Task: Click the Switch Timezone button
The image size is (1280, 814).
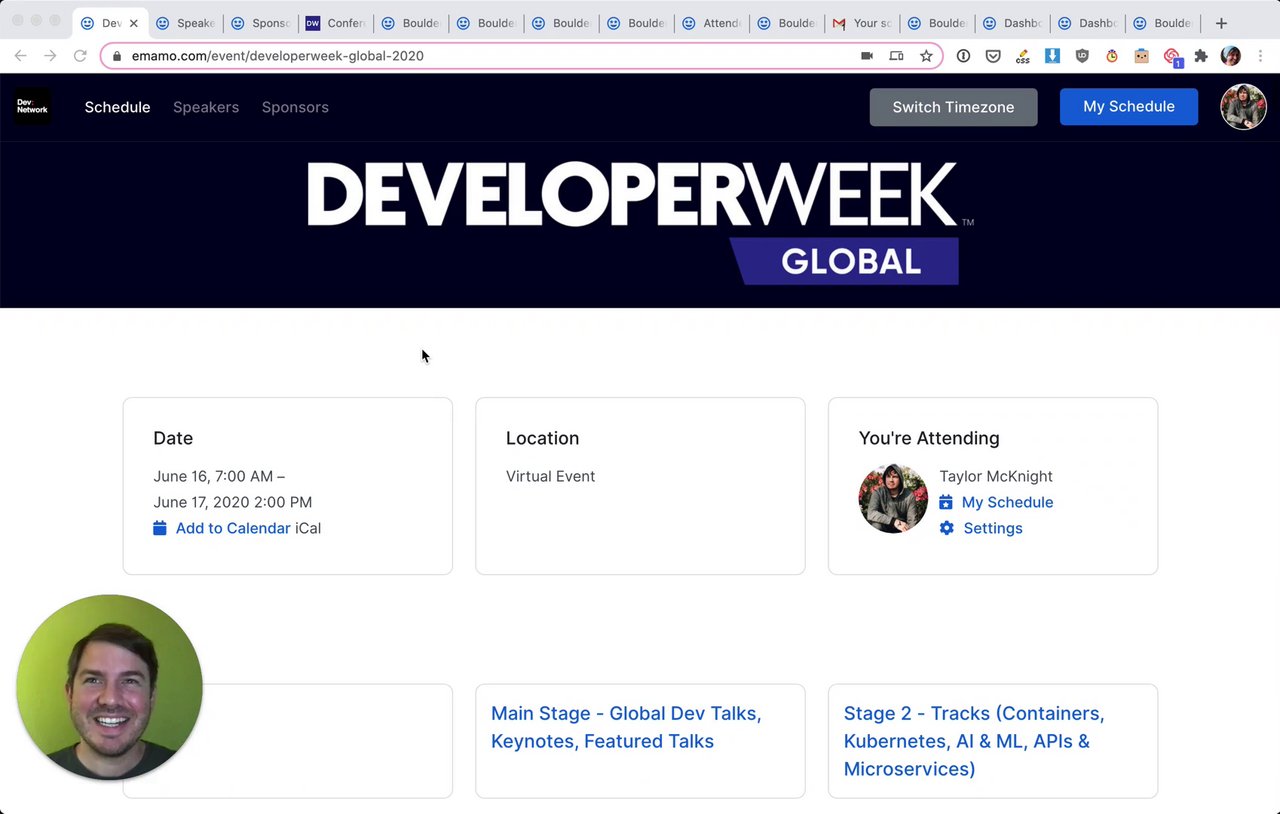Action: pos(953,107)
